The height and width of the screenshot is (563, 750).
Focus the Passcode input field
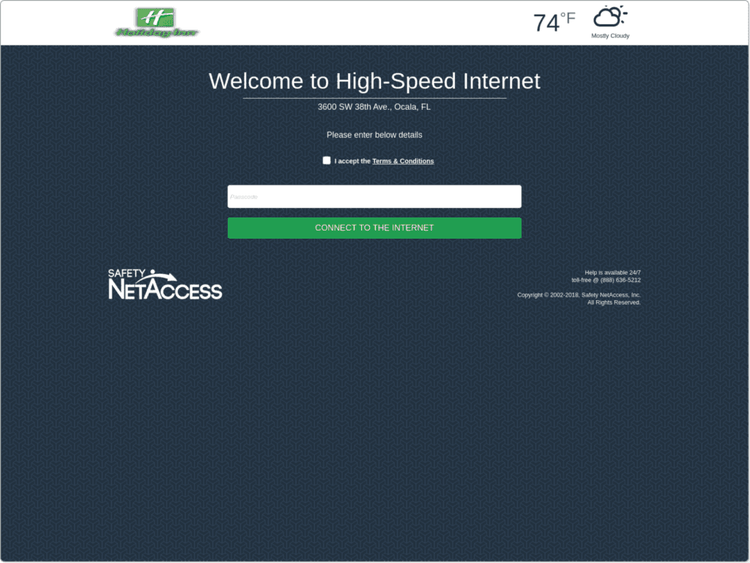coord(375,197)
